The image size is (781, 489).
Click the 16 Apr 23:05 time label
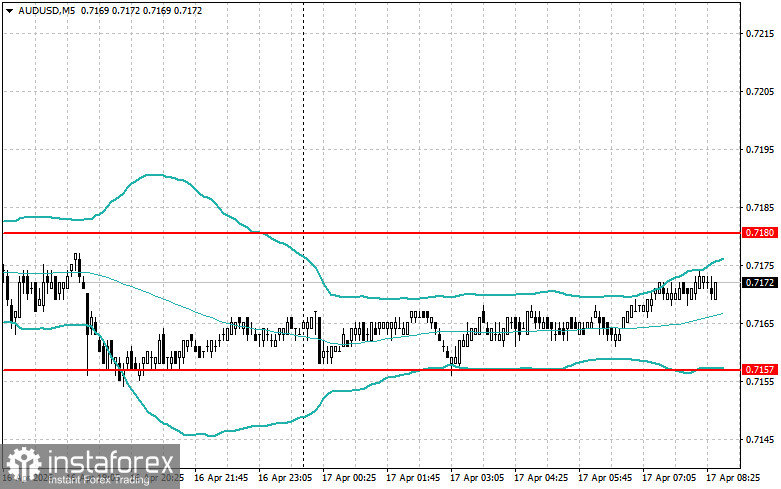point(285,478)
